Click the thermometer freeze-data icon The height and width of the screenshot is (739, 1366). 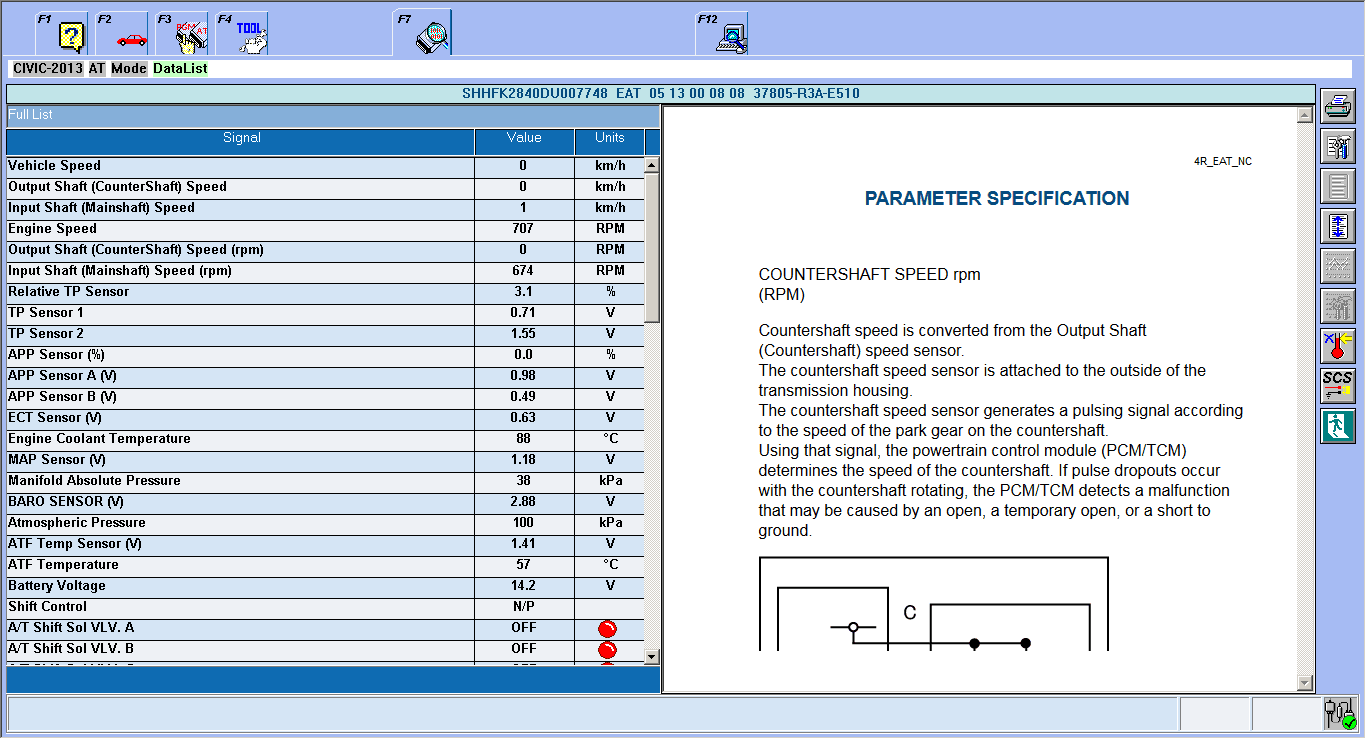(x=1338, y=346)
